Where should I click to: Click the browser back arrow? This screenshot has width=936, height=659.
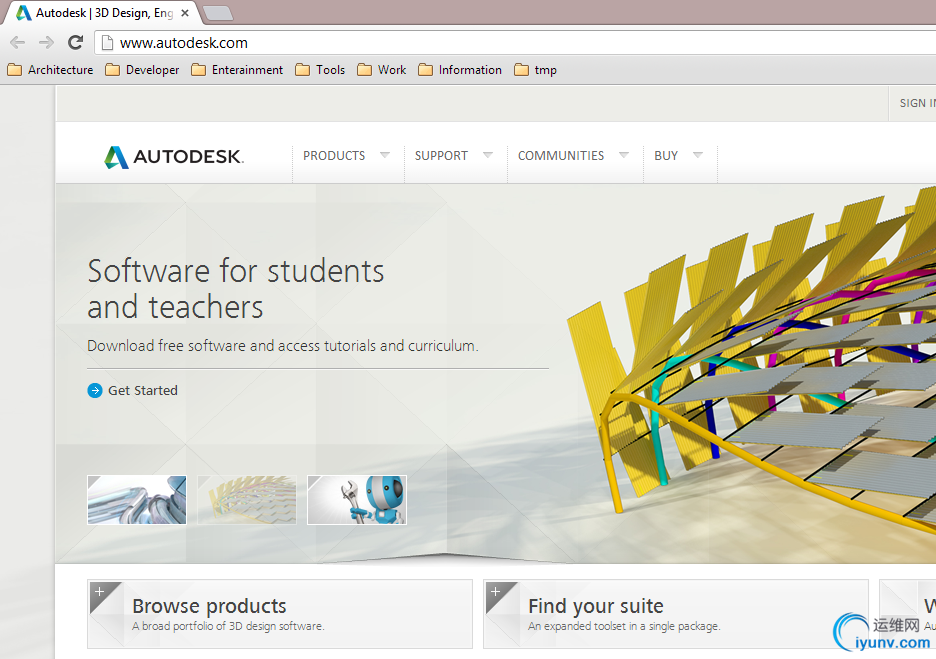tap(18, 42)
